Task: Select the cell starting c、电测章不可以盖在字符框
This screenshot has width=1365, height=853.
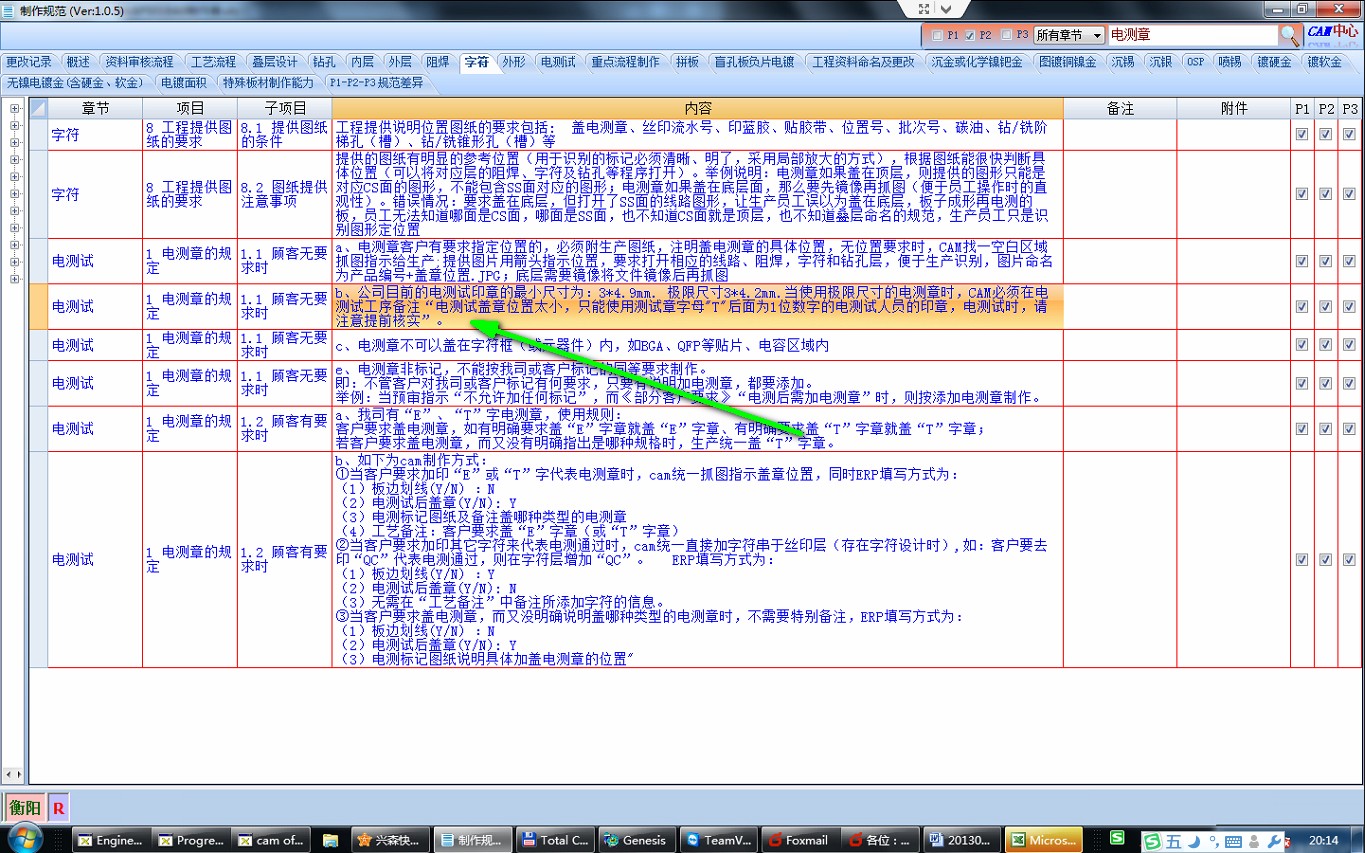Action: point(698,345)
